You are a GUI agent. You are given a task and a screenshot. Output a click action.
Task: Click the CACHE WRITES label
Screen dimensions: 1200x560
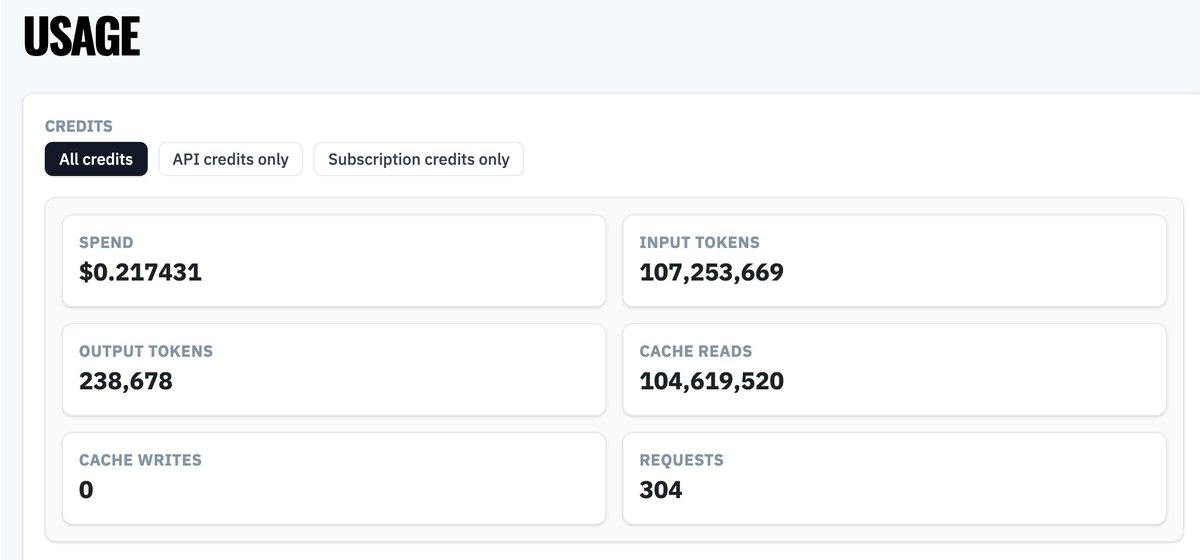[140, 460]
